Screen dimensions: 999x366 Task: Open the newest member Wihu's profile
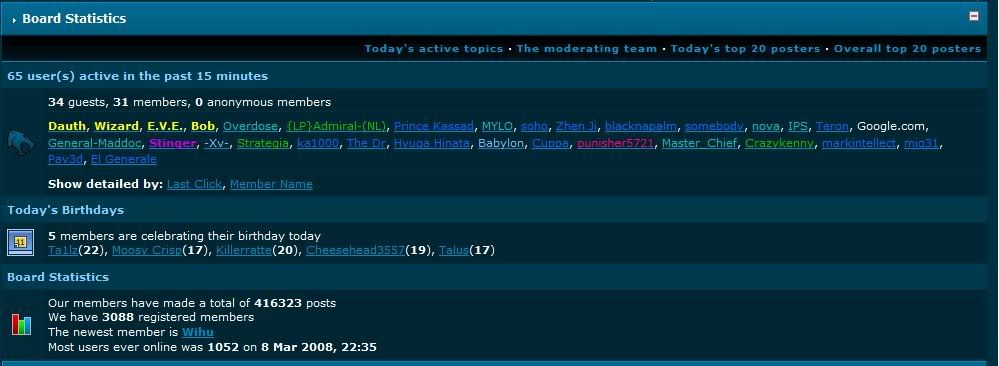[198, 332]
